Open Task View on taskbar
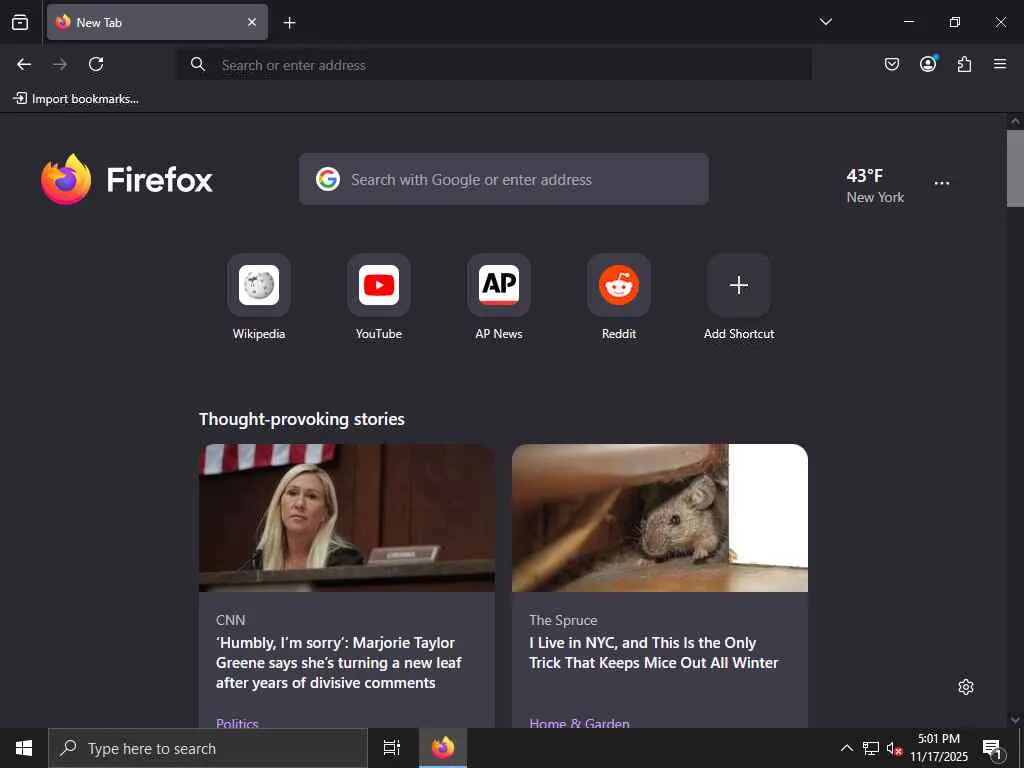The width and height of the screenshot is (1024, 768). [x=392, y=748]
